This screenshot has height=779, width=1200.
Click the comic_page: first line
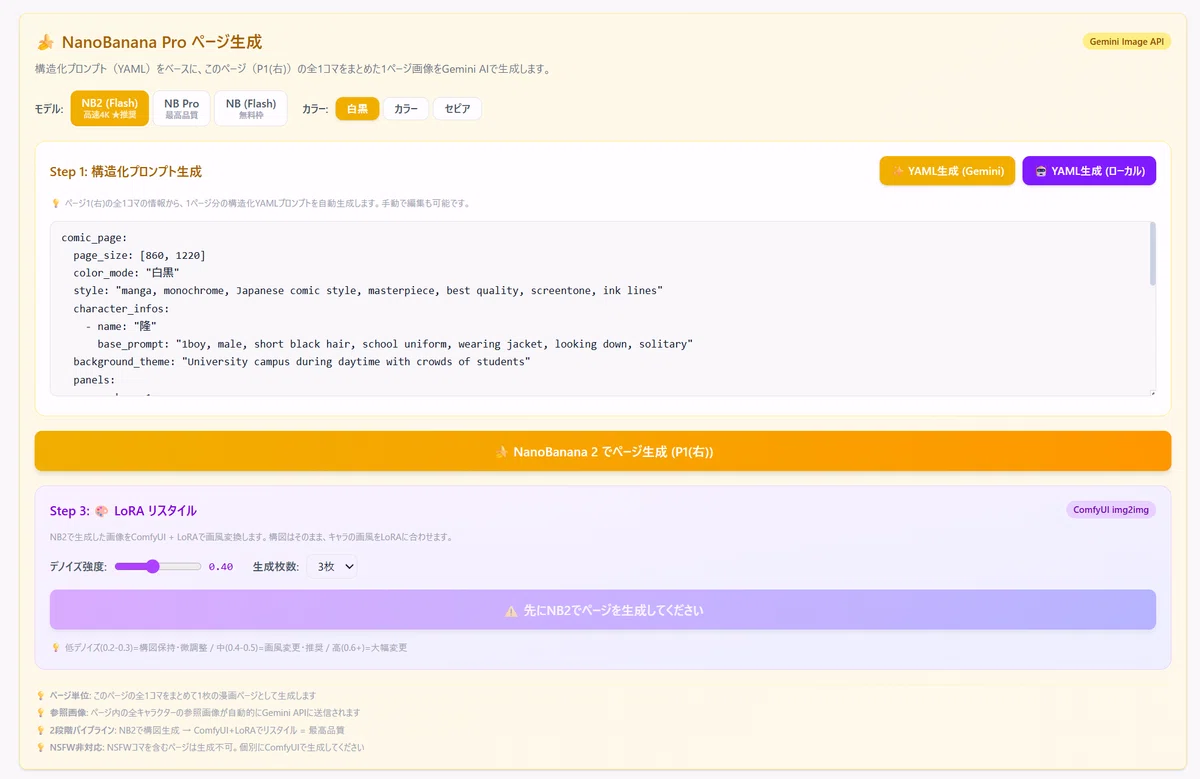(94, 237)
